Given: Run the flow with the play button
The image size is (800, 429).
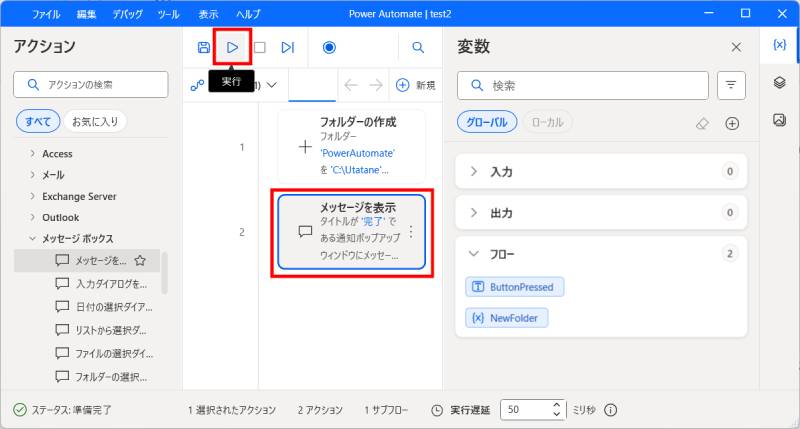Looking at the screenshot, I should tap(232, 47).
